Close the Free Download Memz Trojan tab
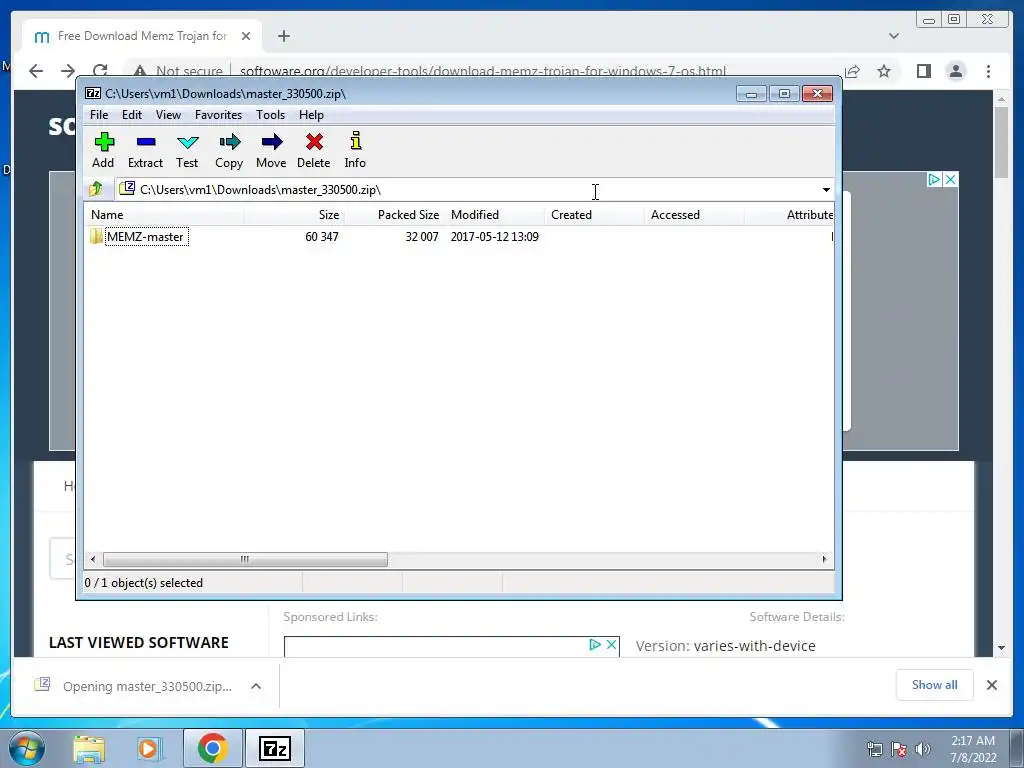 point(246,36)
